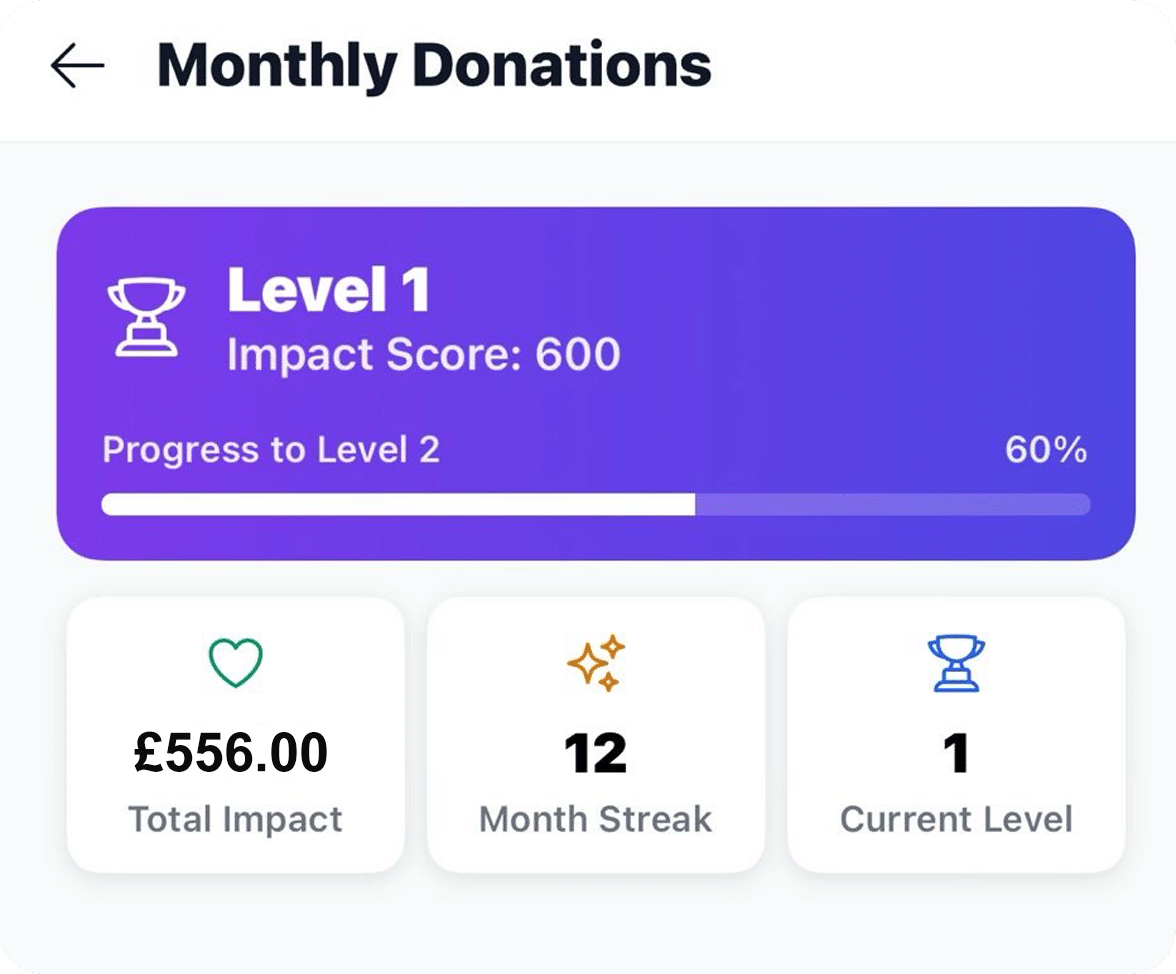This screenshot has width=1176, height=974.
Task: Open the Total Impact card
Action: (x=236, y=735)
